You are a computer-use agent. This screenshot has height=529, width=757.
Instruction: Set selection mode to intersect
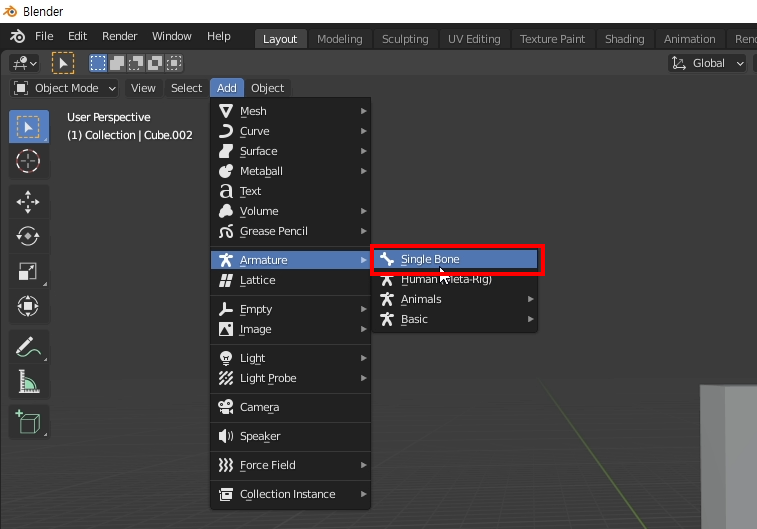pos(173,63)
